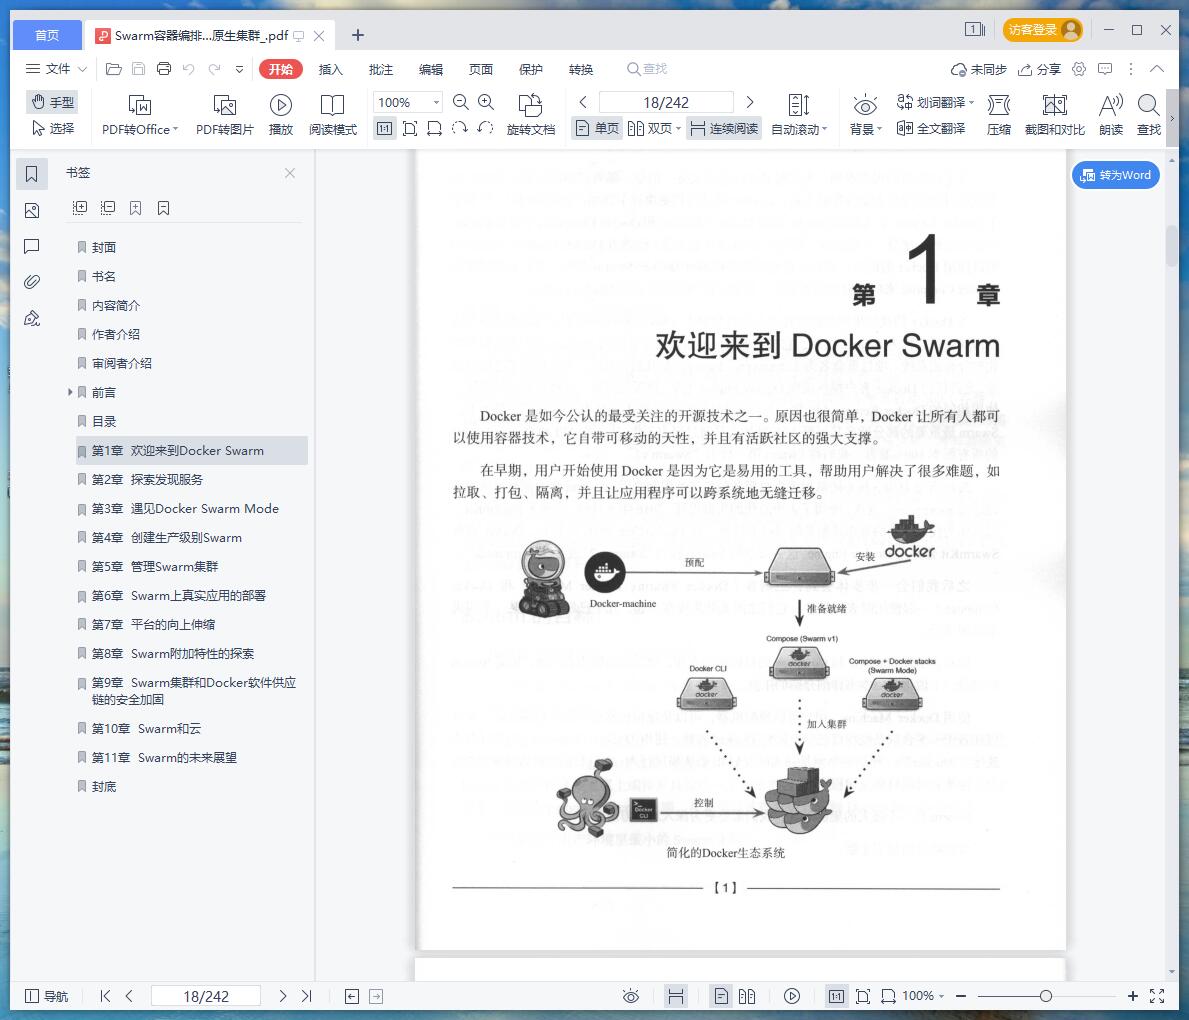This screenshot has width=1189, height=1020.
Task: Expand the 前言 bookmark entry
Action: click(70, 392)
